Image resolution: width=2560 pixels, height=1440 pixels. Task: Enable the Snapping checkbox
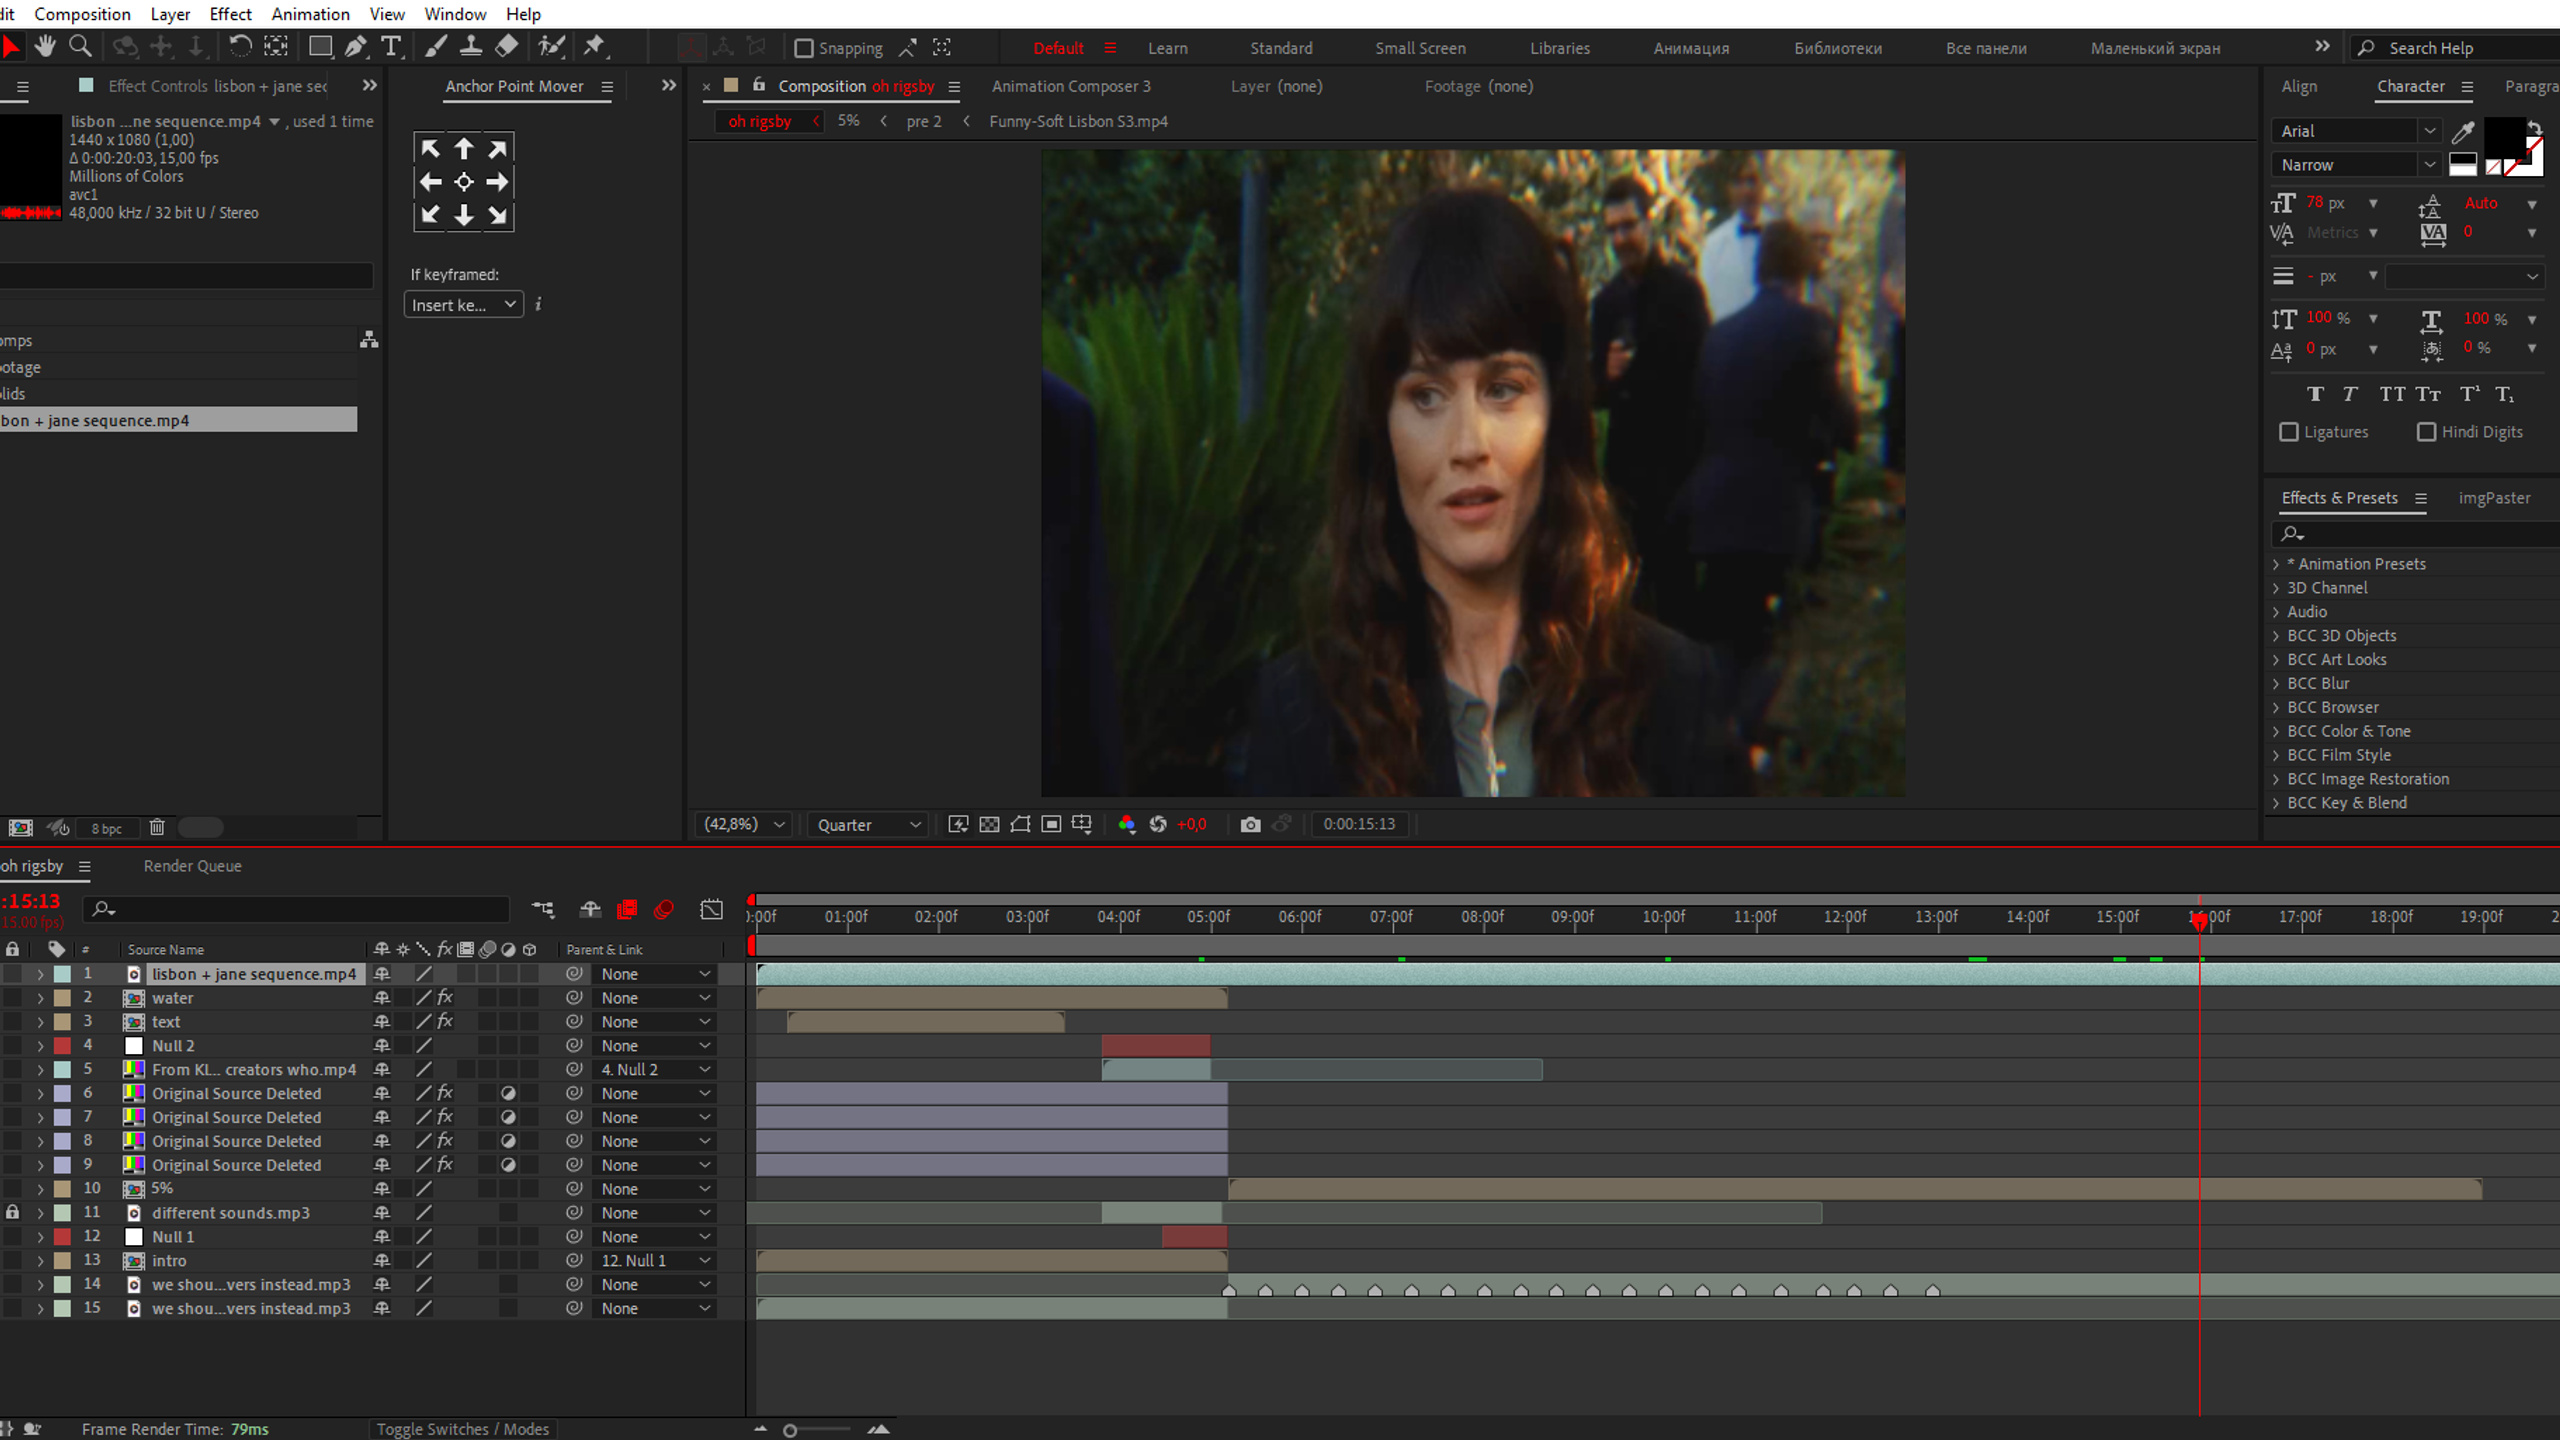(x=803, y=48)
